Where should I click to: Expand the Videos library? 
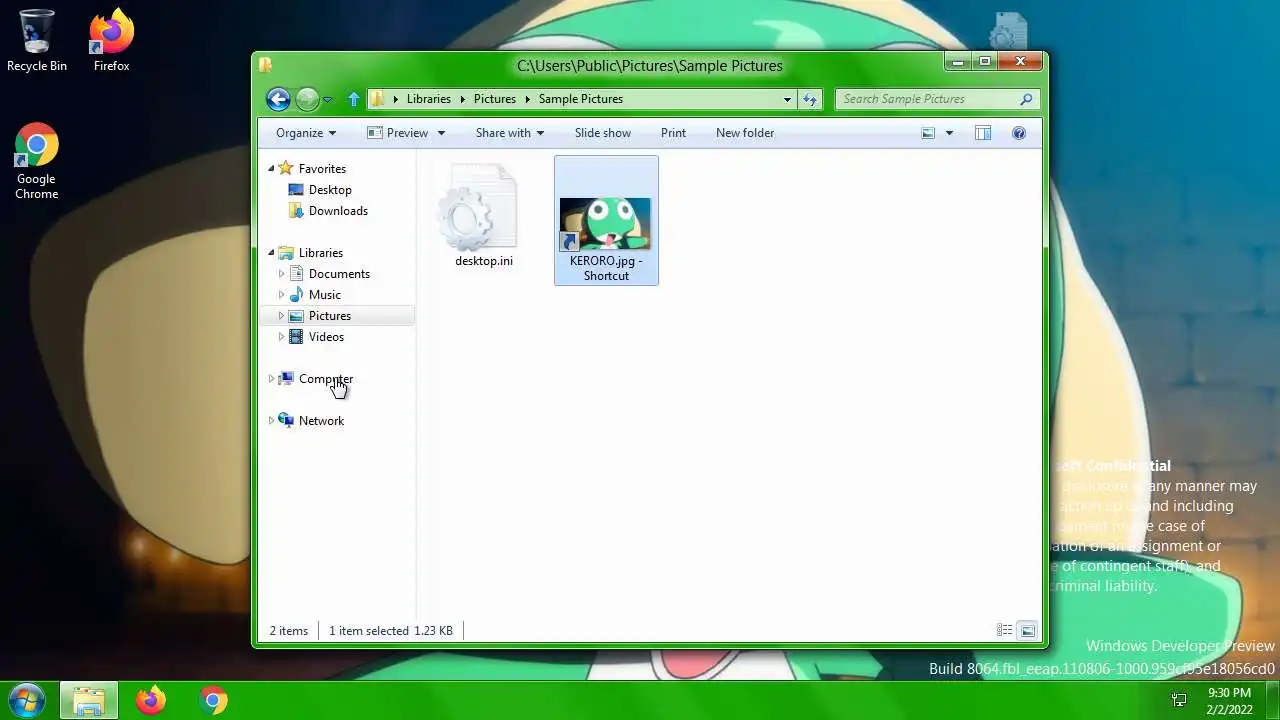point(281,337)
